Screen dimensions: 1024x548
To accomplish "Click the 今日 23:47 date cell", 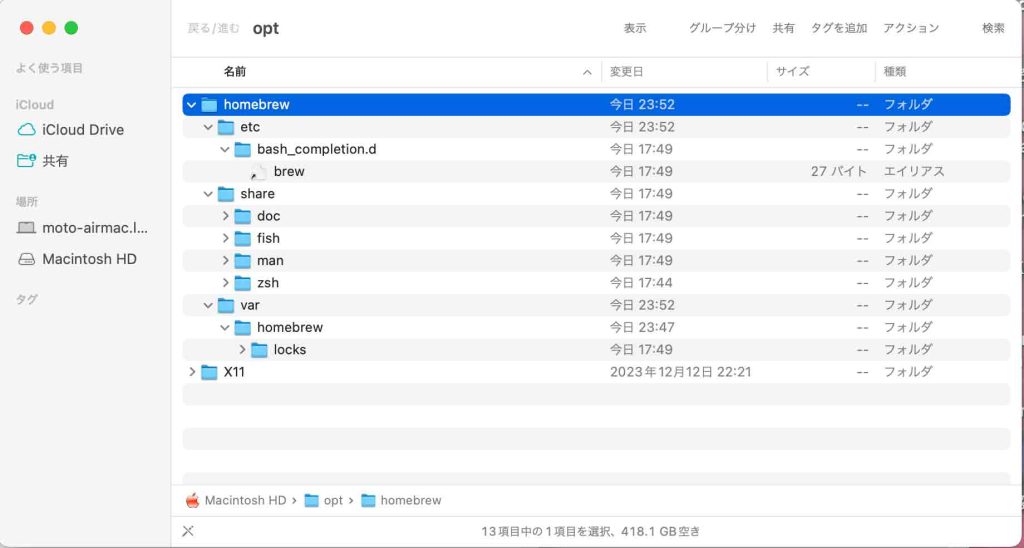I will pos(642,327).
